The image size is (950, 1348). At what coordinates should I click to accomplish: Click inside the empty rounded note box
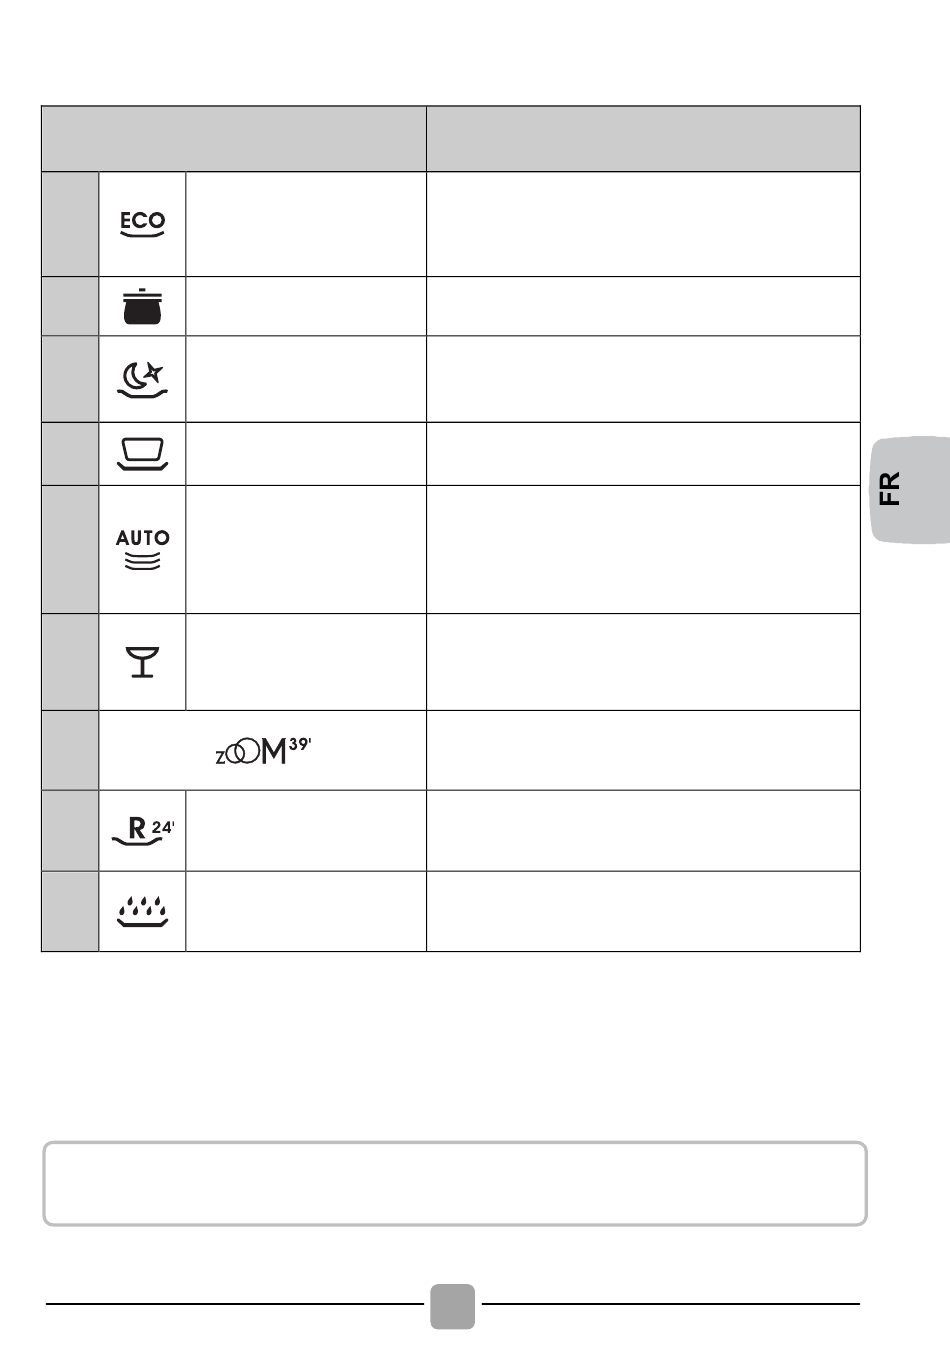click(455, 1184)
